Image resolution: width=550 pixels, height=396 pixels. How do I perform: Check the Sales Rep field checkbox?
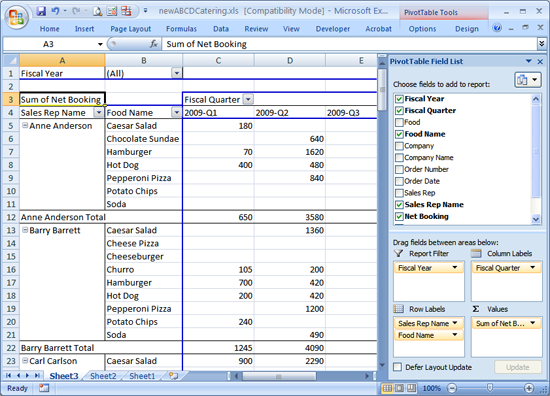399,193
